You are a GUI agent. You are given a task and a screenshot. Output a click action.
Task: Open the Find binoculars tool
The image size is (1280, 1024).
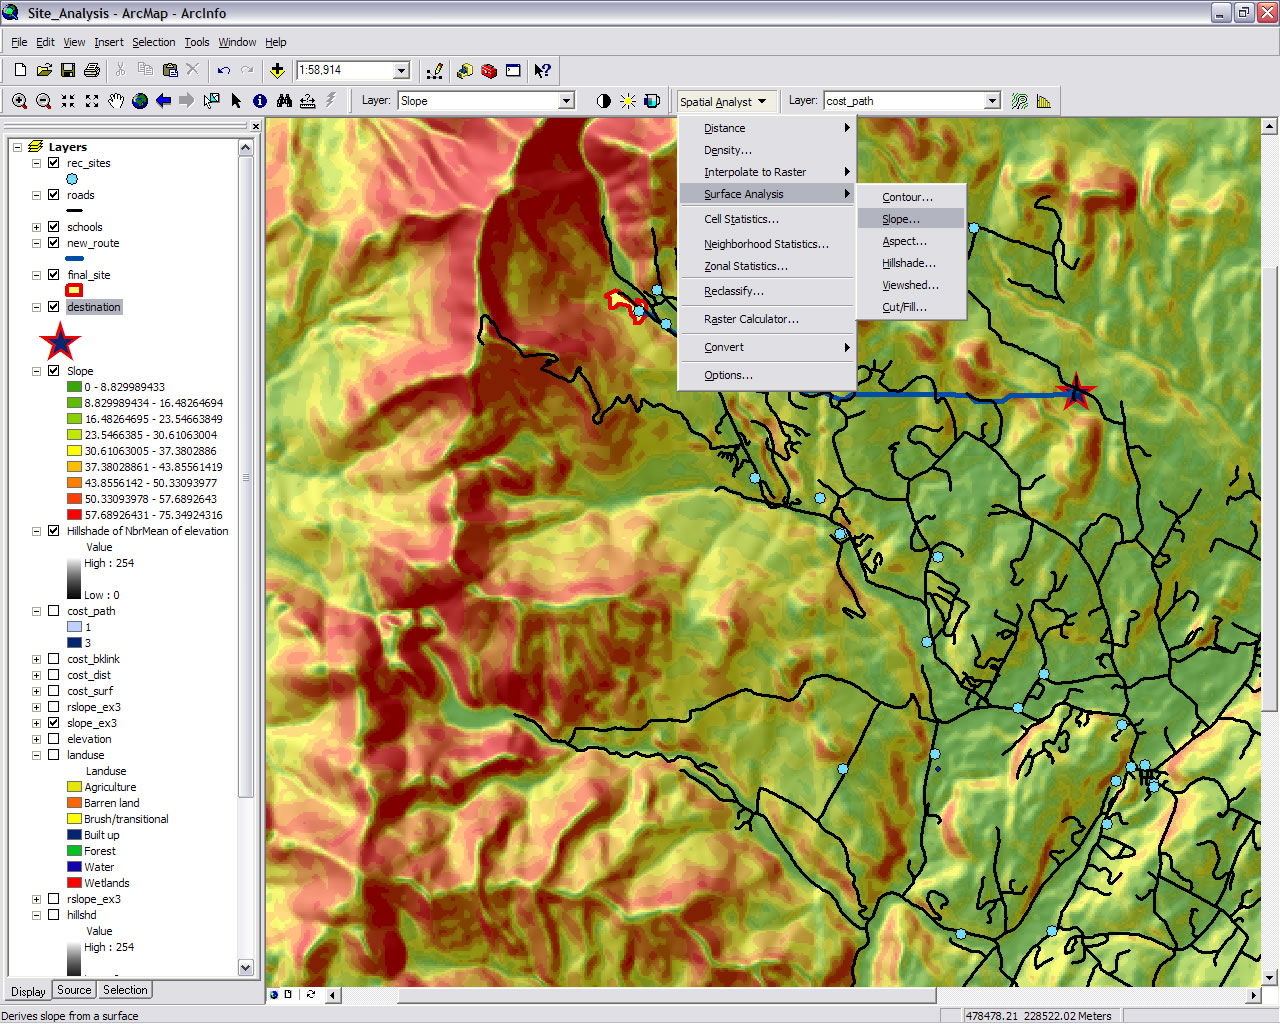(284, 101)
